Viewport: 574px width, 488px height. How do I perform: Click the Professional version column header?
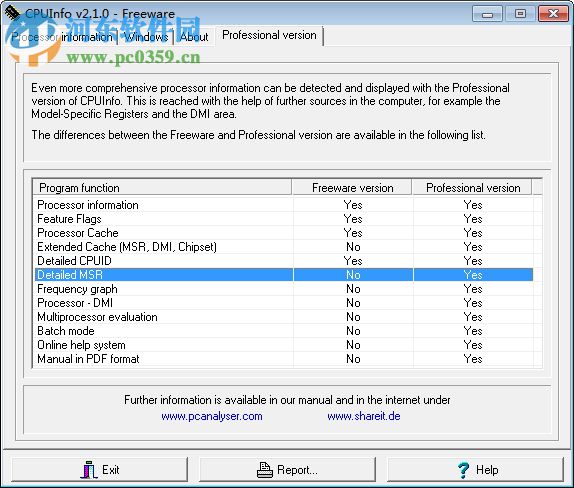[x=473, y=187]
